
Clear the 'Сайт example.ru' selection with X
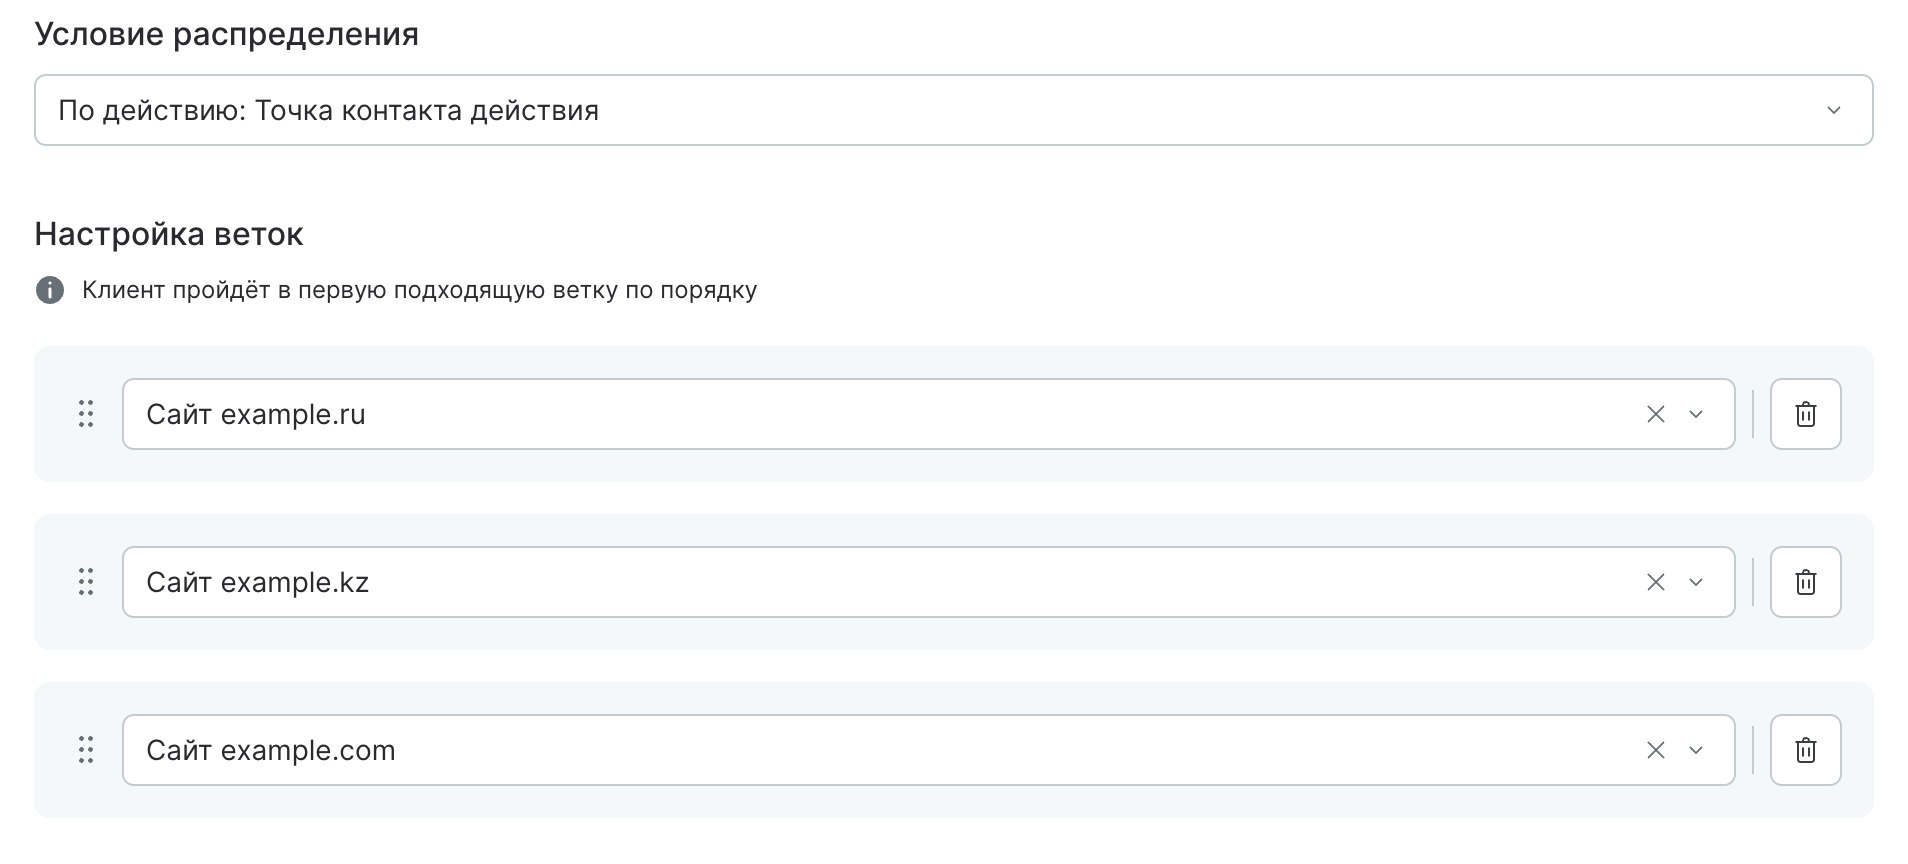[1656, 414]
